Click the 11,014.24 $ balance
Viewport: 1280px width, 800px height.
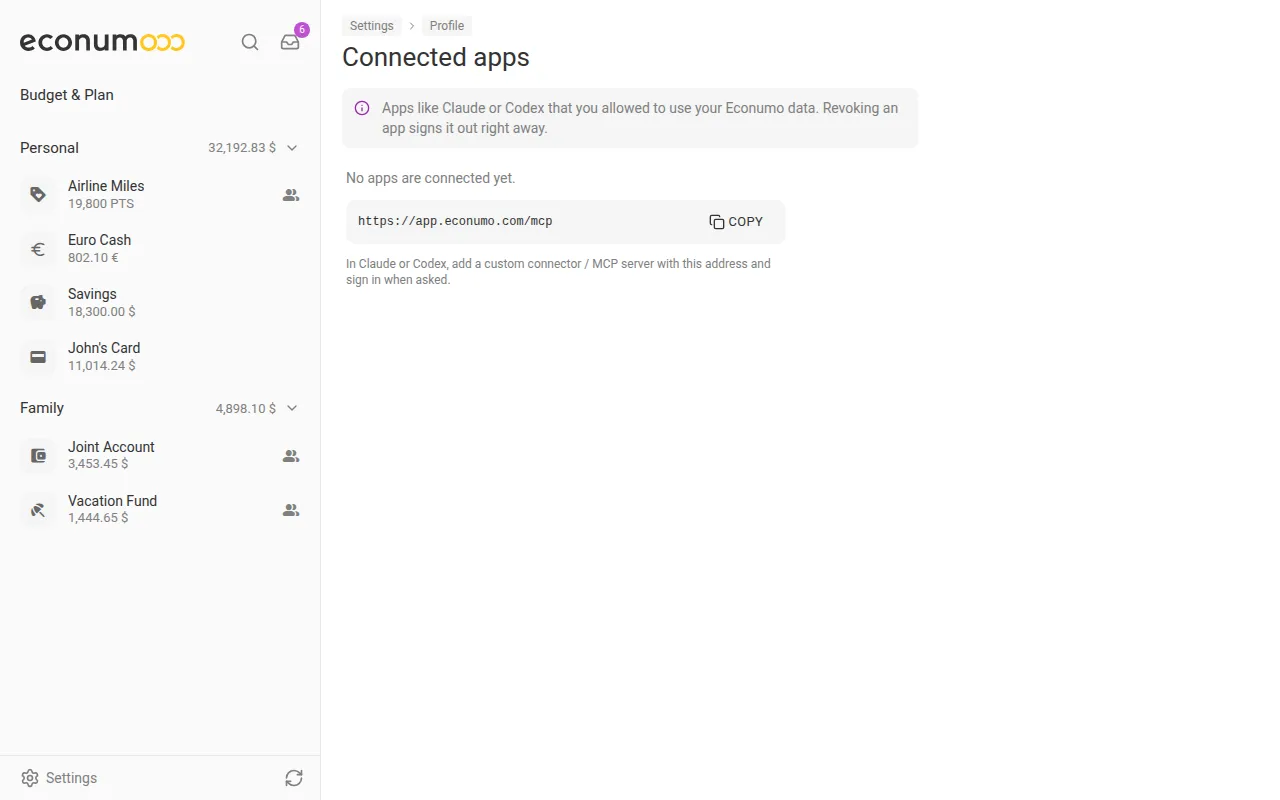[102, 366]
